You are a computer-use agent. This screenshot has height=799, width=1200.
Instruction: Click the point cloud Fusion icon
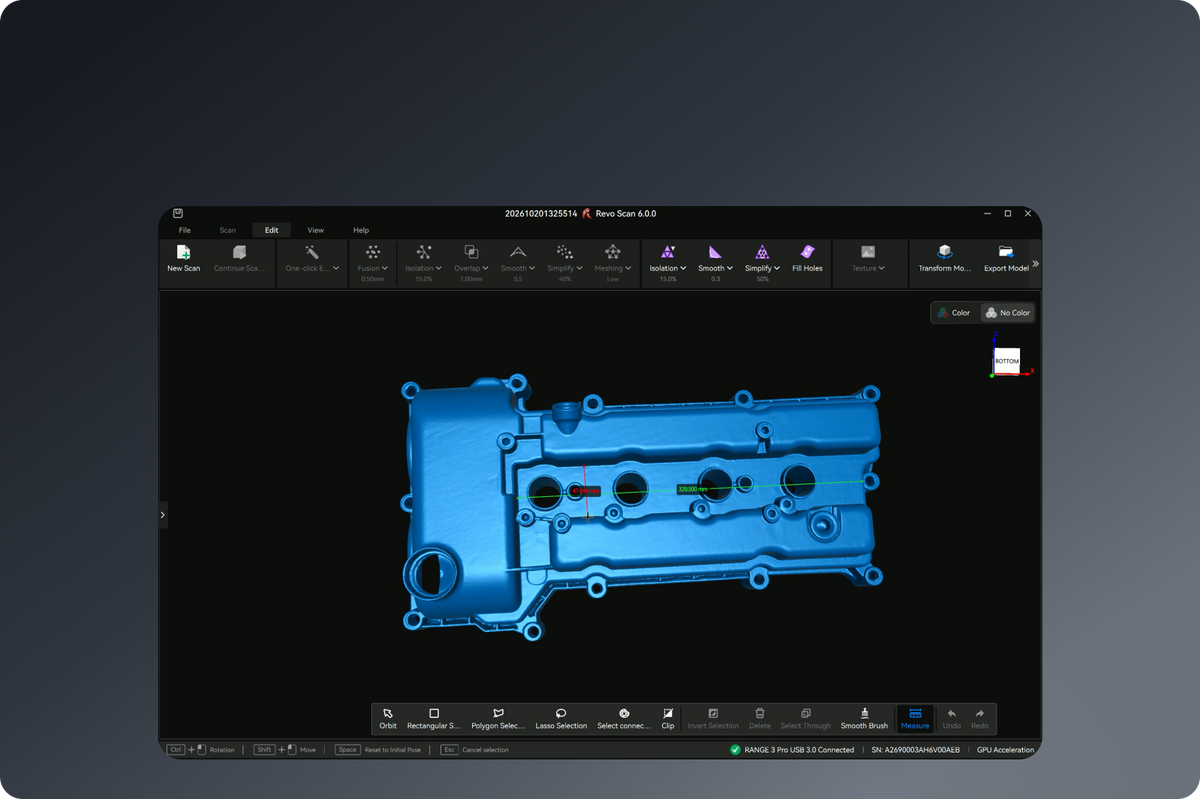(x=372, y=252)
